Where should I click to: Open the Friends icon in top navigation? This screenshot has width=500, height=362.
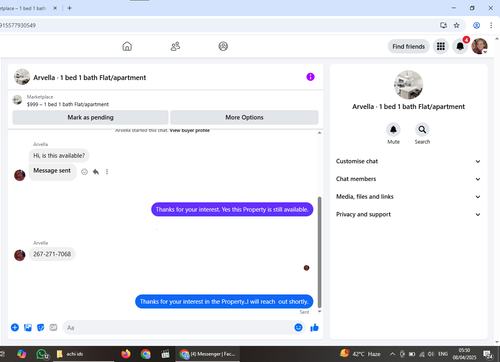pyautogui.click(x=175, y=46)
